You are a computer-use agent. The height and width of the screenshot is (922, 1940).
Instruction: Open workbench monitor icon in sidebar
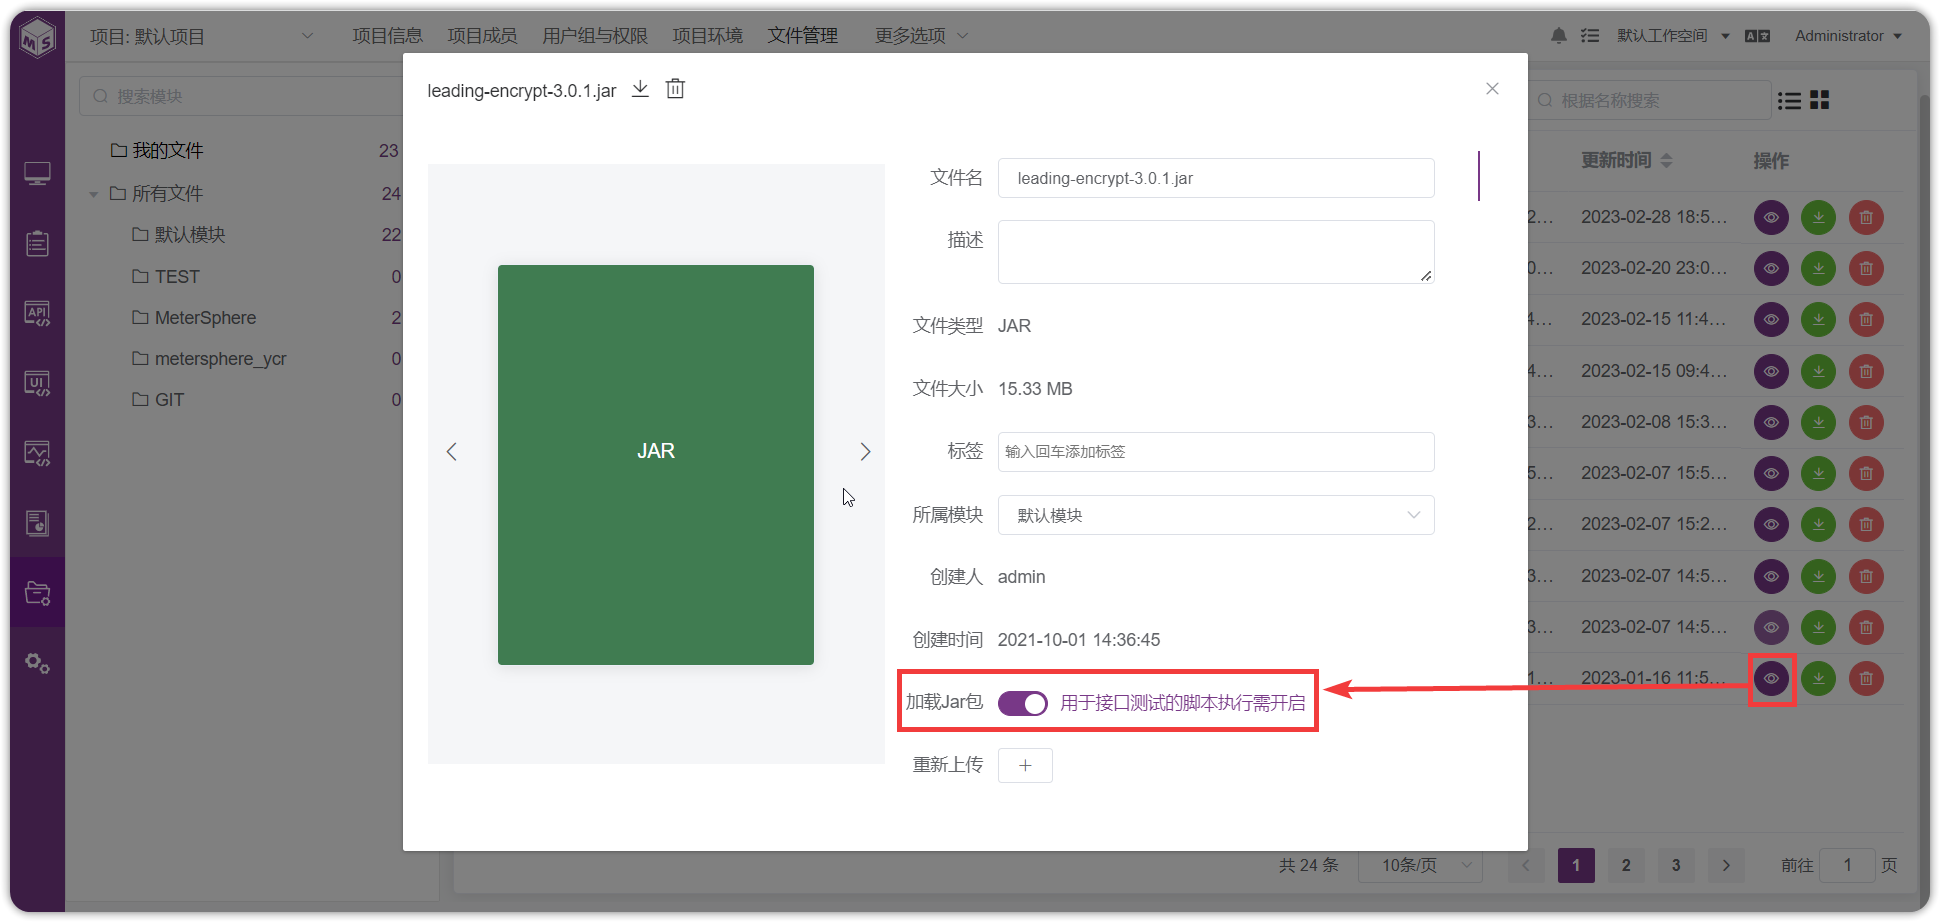pos(37,174)
